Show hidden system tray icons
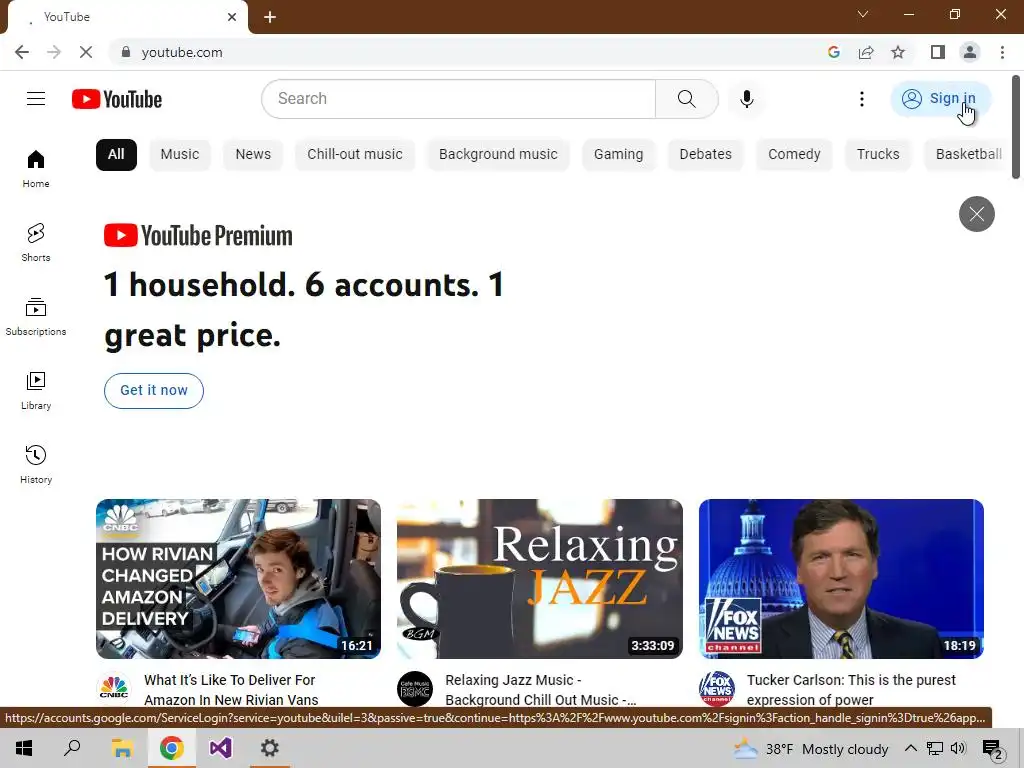This screenshot has height=768, width=1024. point(910,748)
